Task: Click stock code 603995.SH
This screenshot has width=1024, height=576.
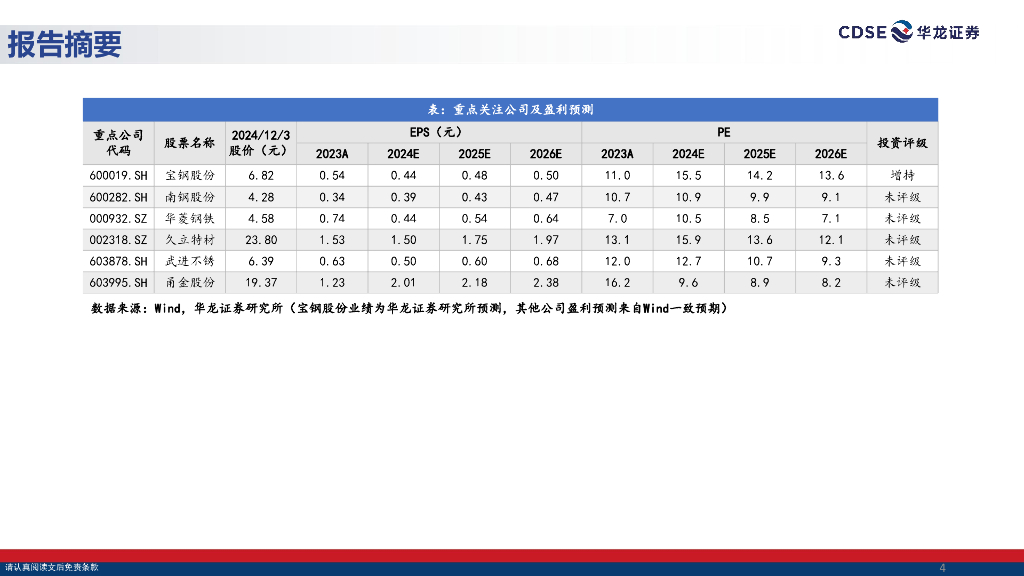Action: [118, 283]
